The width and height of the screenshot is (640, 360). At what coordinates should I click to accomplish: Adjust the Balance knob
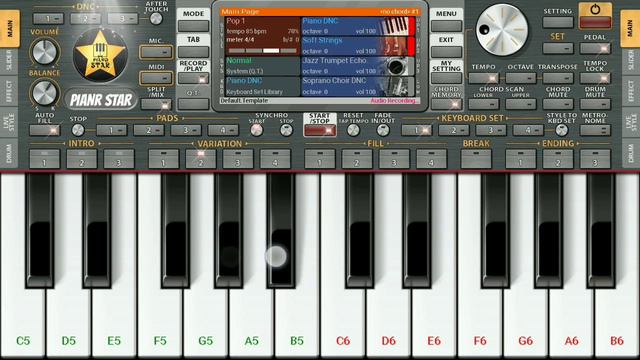click(44, 93)
